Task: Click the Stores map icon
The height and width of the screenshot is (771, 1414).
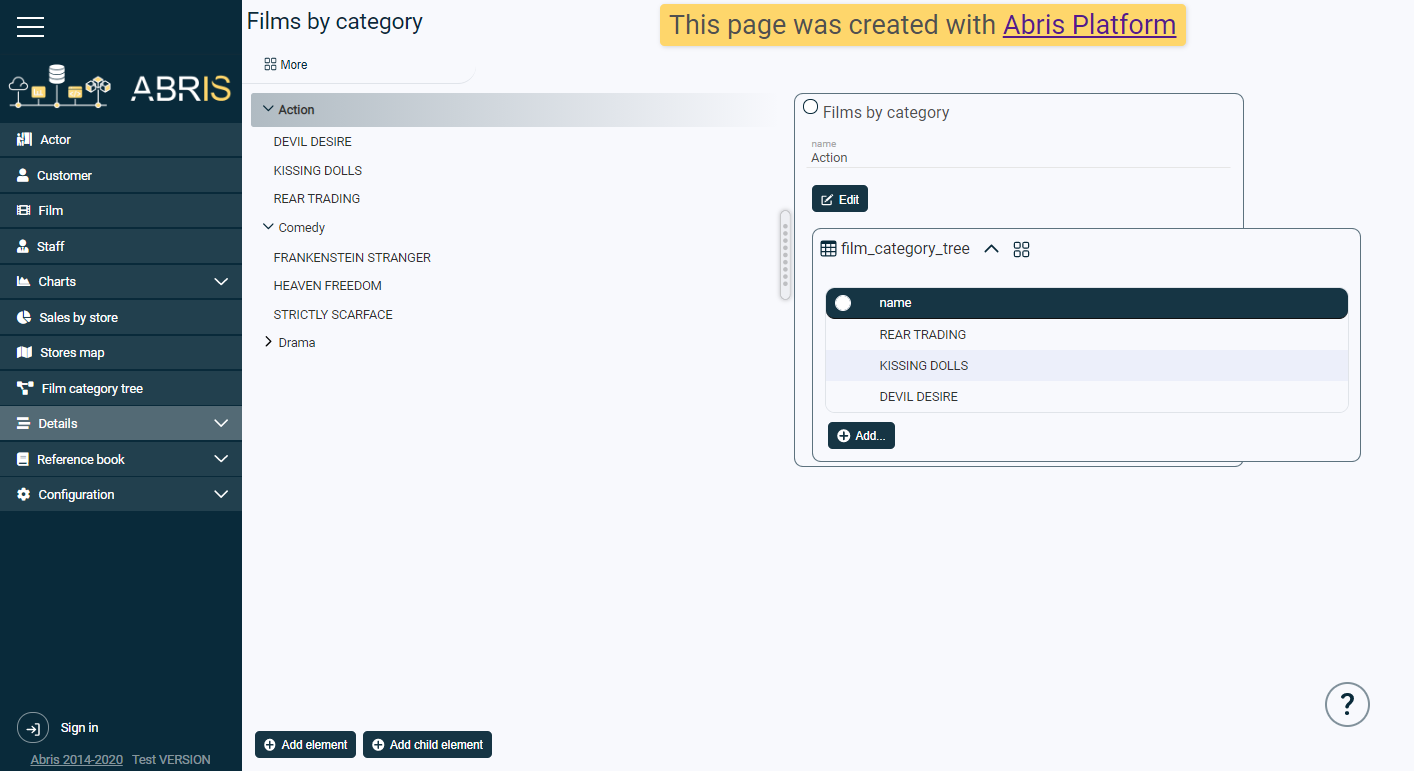Action: point(25,353)
